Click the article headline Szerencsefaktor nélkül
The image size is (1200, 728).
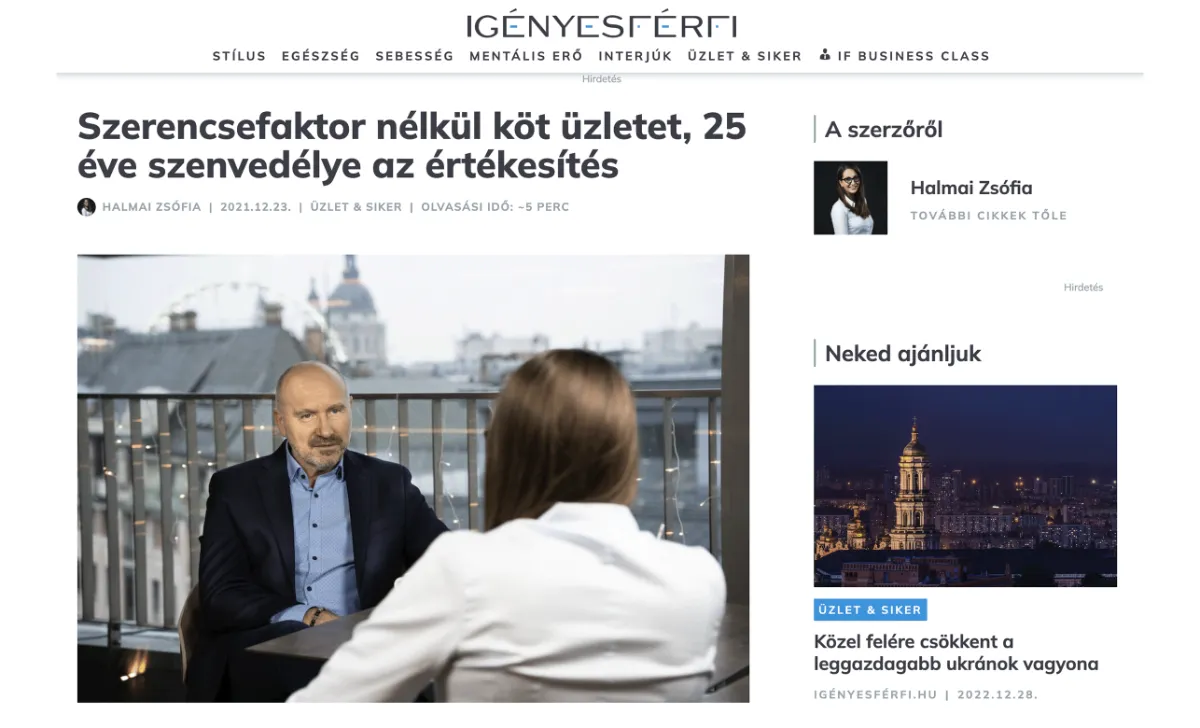coord(412,146)
